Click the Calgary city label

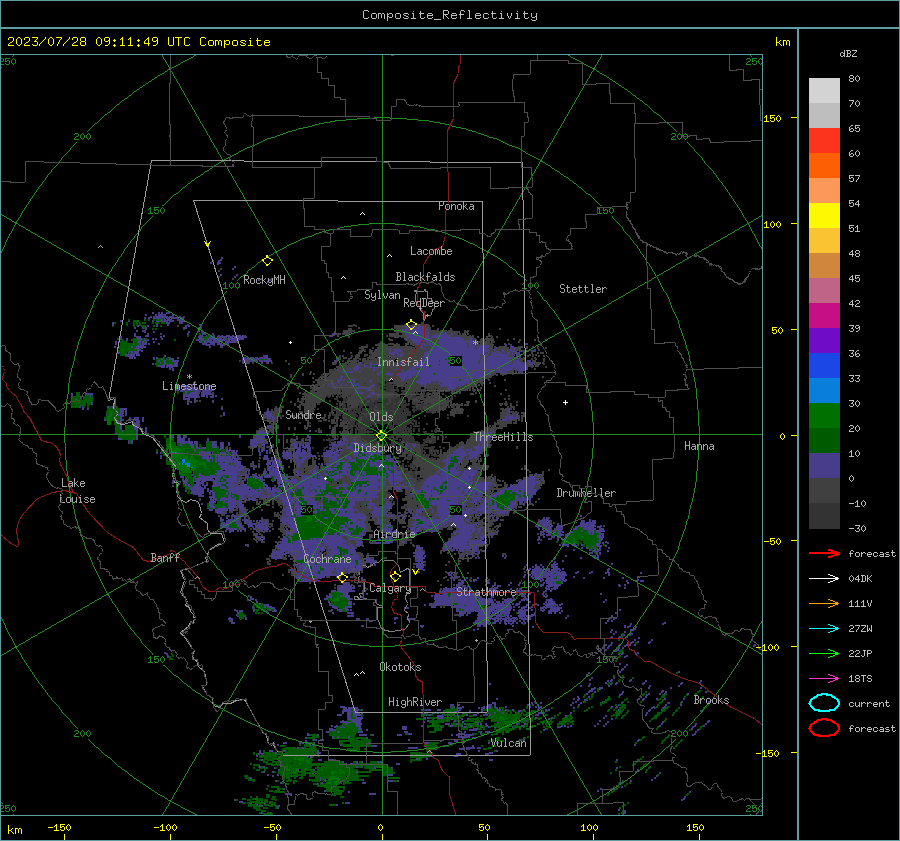click(390, 588)
